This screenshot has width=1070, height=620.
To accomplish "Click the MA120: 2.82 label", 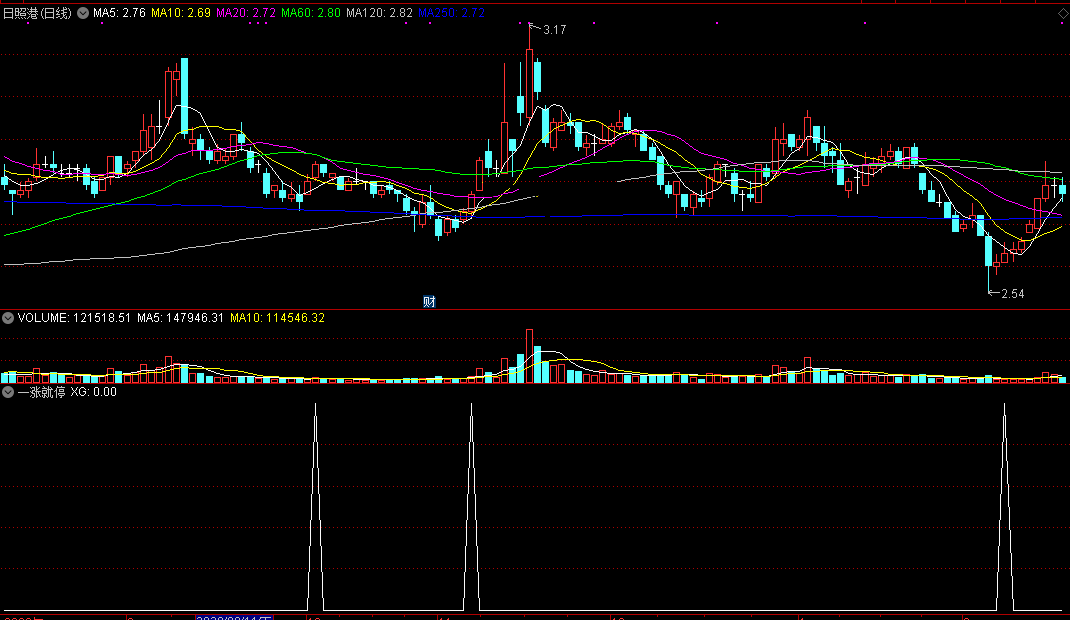I will (379, 13).
